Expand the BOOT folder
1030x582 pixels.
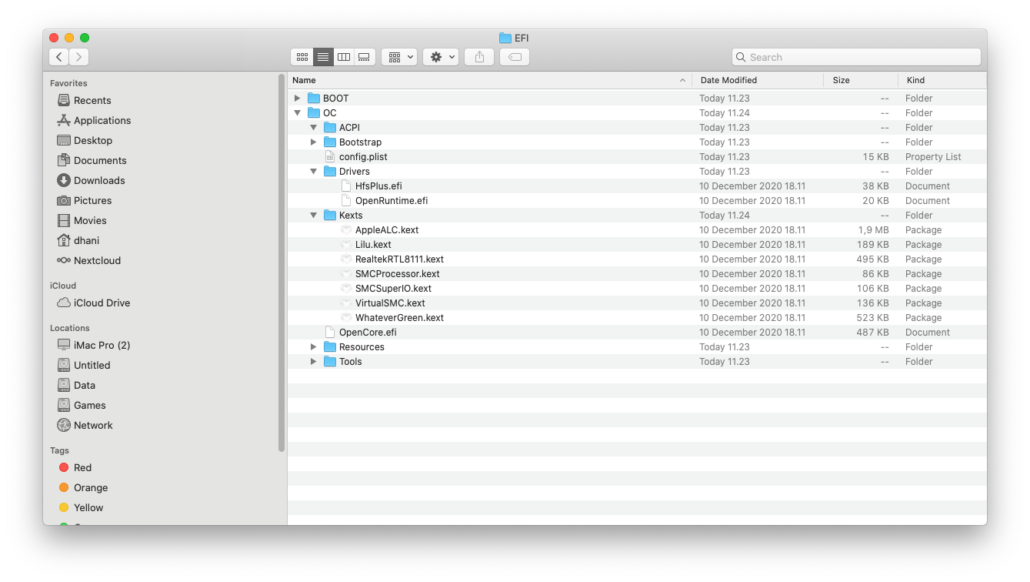pos(297,98)
